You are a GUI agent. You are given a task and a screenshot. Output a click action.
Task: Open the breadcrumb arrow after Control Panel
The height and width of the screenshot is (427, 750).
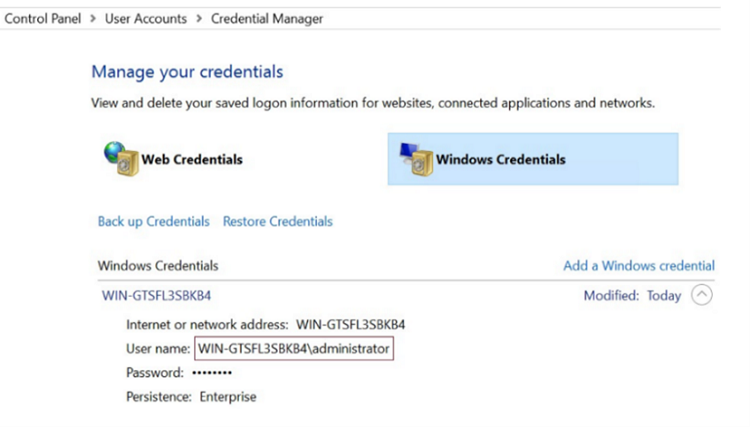click(93, 19)
